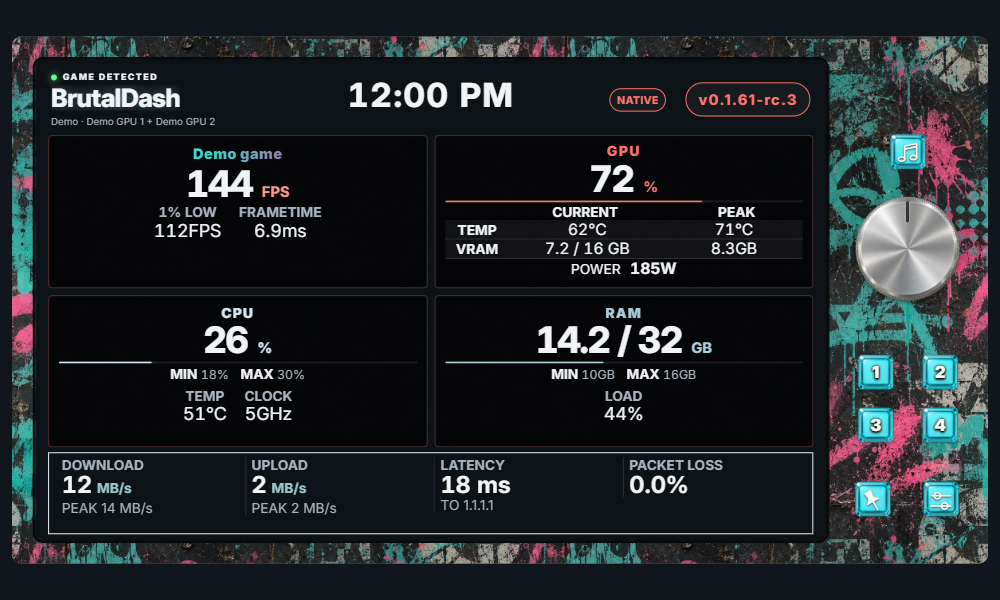1000x600 pixels.
Task: Click the pushpin icon button
Action: (x=872, y=499)
